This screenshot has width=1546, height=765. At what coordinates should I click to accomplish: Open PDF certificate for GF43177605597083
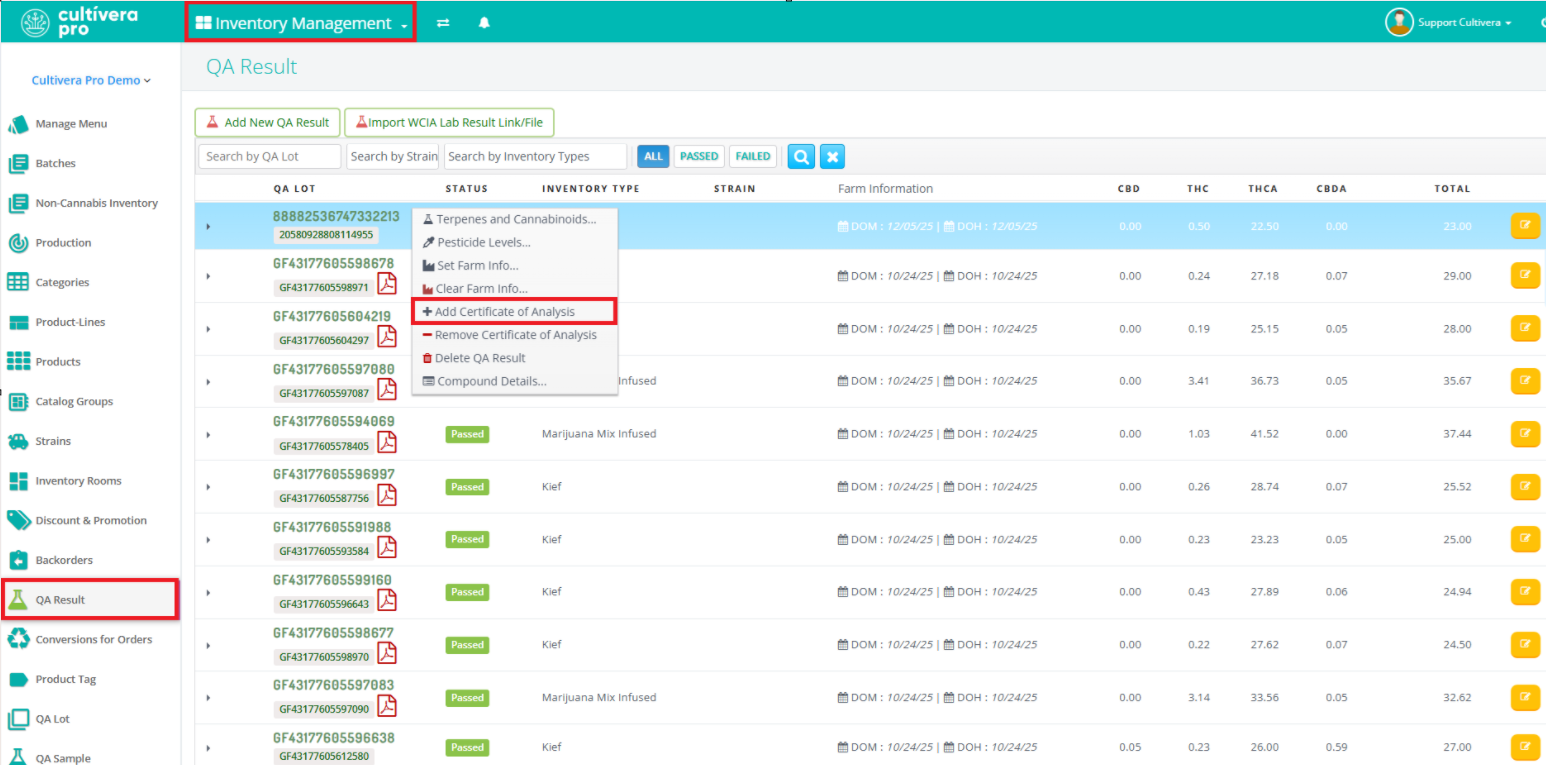[386, 706]
